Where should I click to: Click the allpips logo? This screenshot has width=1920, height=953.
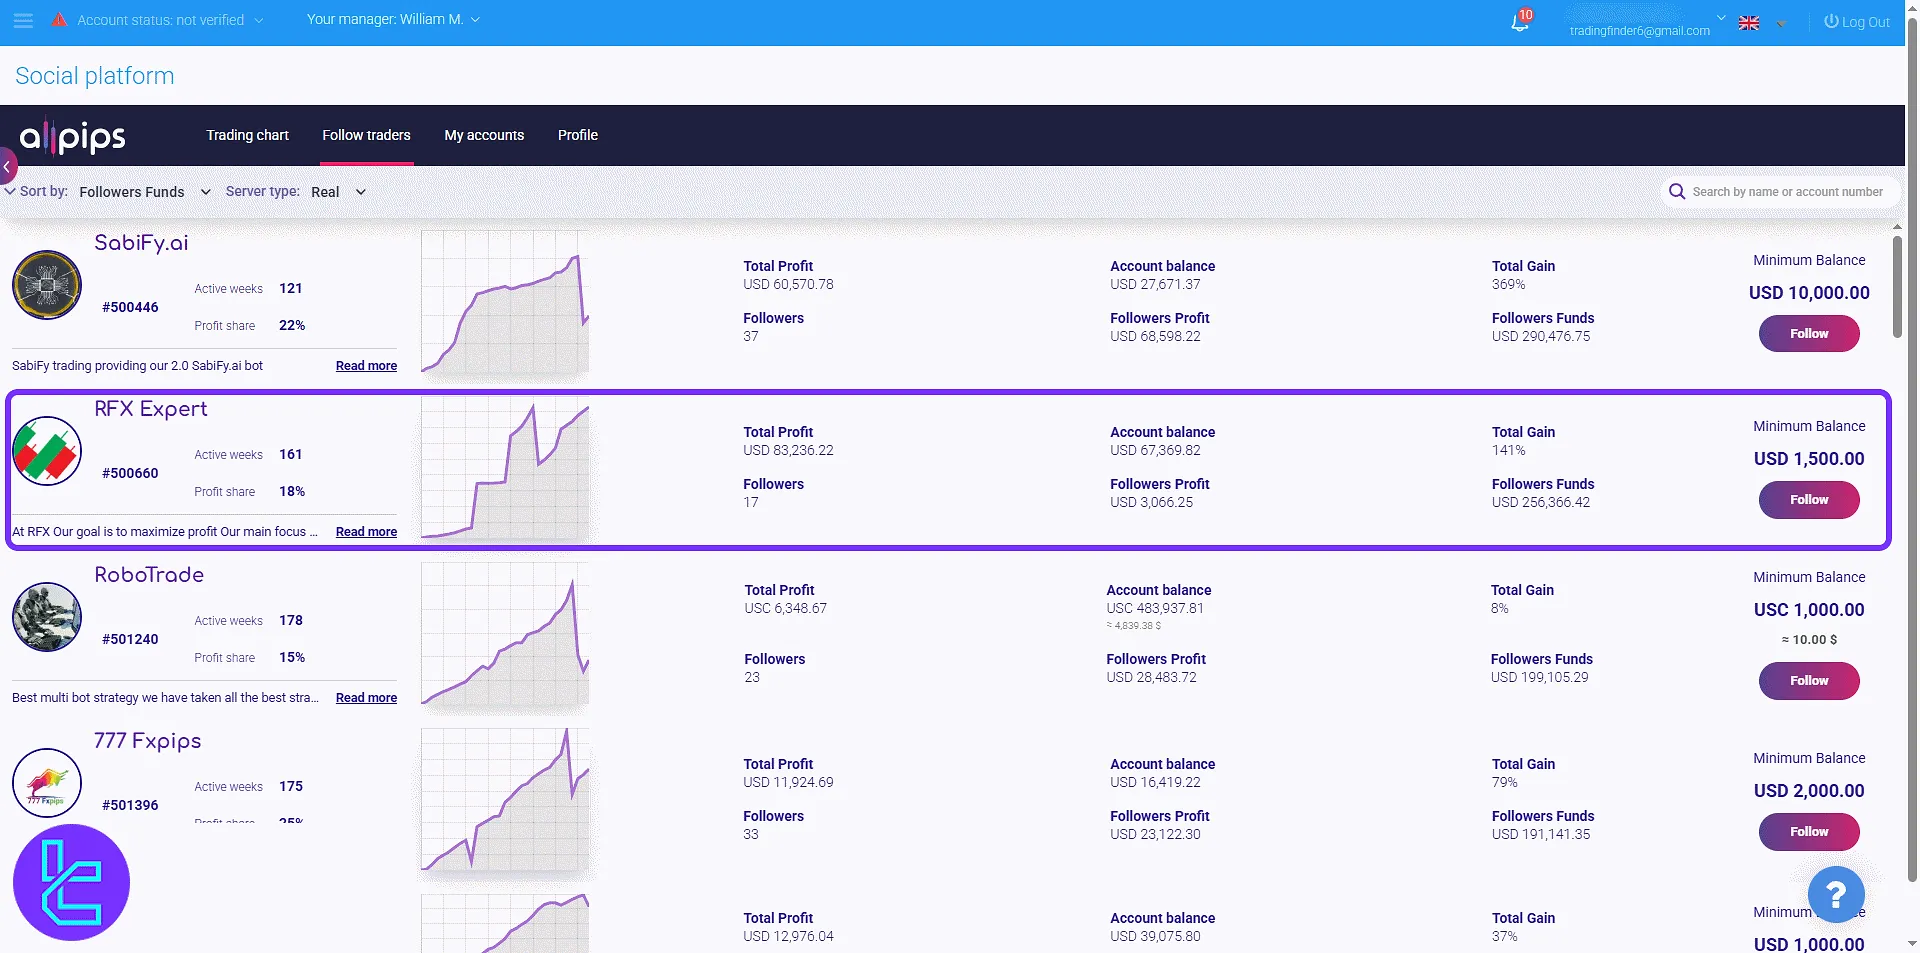[x=72, y=136]
